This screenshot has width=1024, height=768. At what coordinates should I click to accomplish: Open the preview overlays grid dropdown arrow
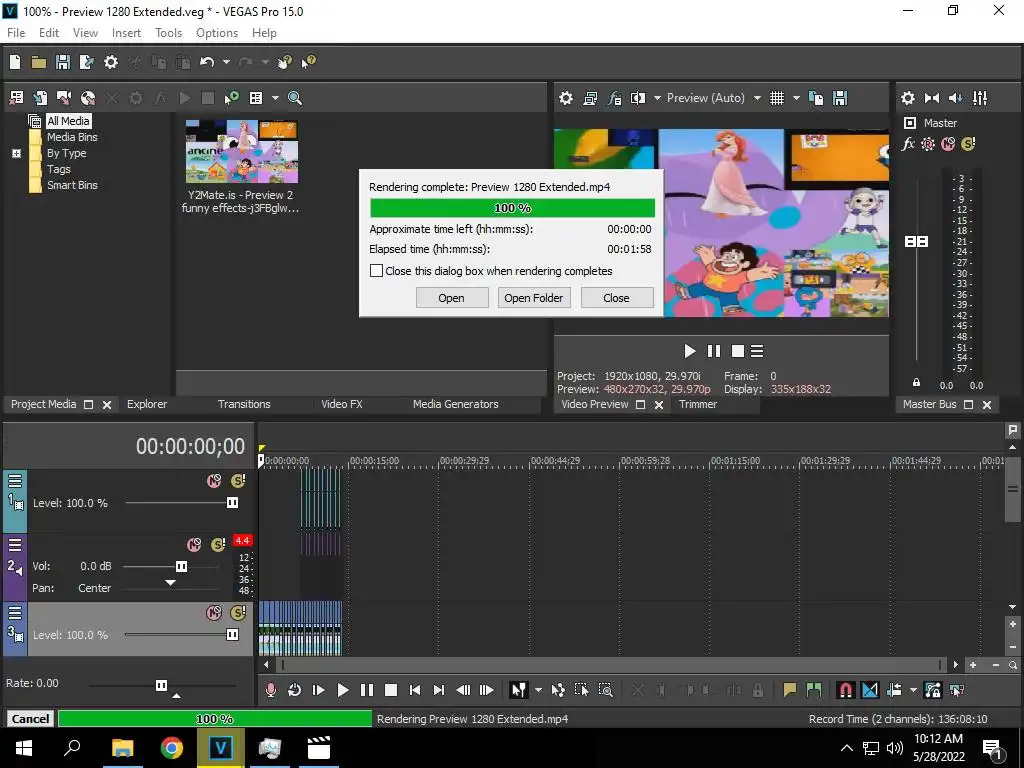click(796, 98)
